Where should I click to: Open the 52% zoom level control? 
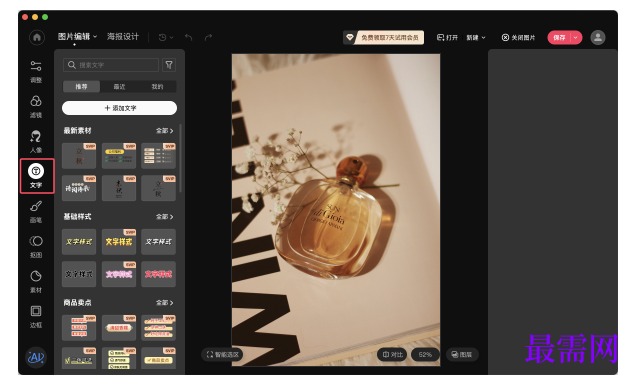425,354
